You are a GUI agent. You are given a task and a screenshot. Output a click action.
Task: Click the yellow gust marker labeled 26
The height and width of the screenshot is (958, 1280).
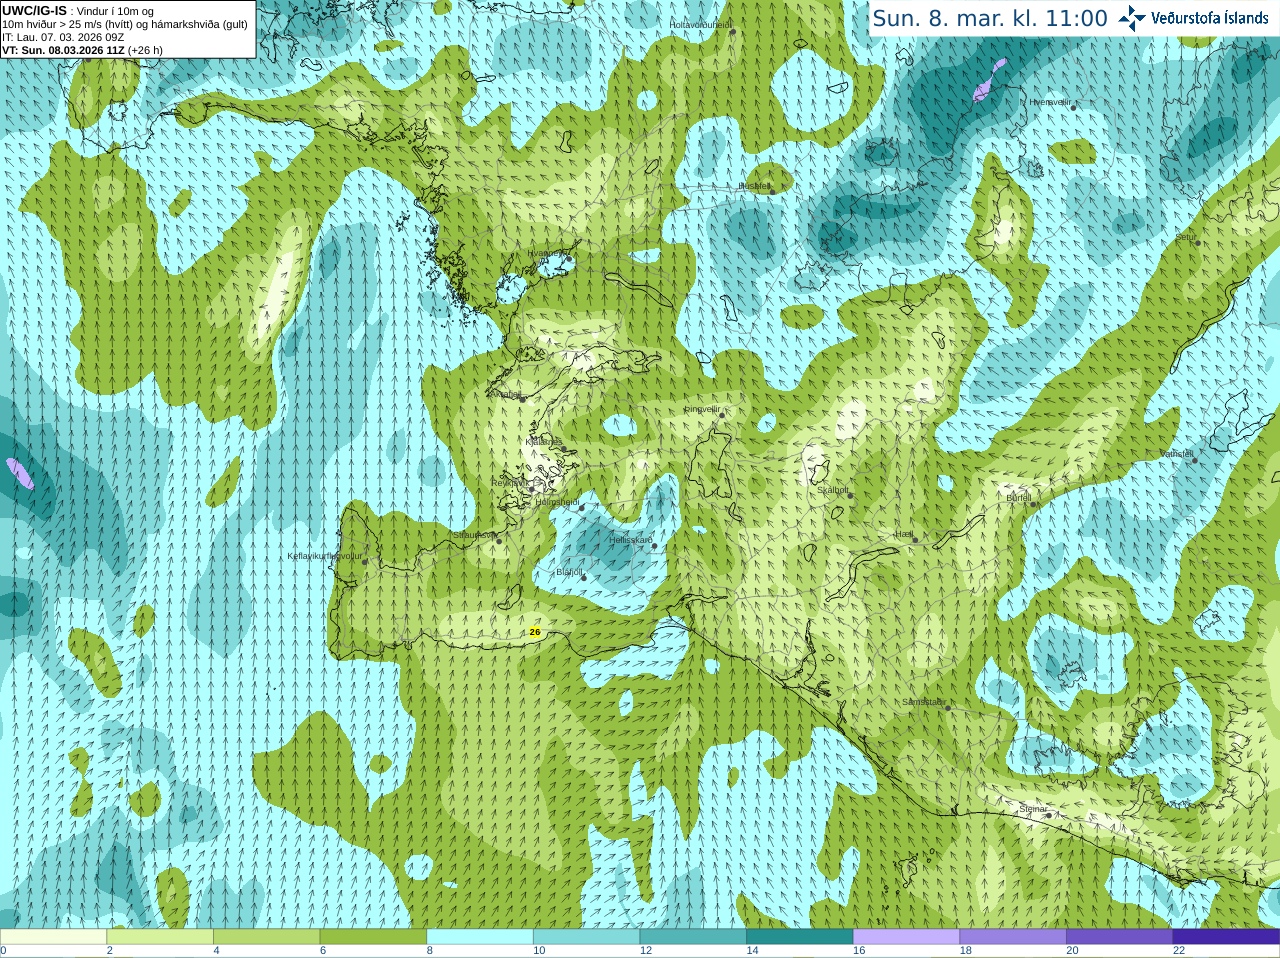(535, 632)
